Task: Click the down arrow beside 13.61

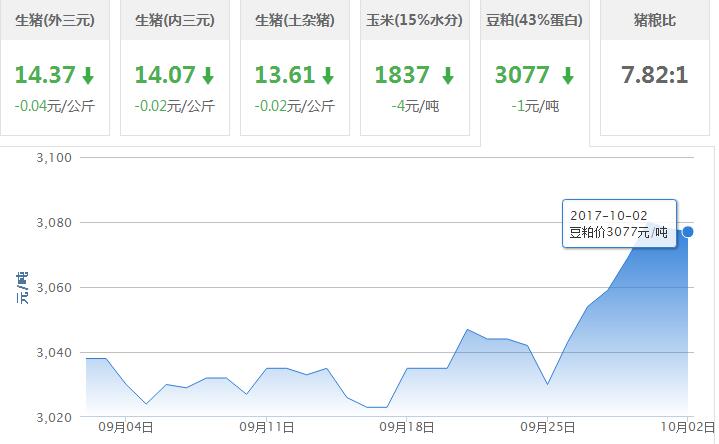Action: 328,75
